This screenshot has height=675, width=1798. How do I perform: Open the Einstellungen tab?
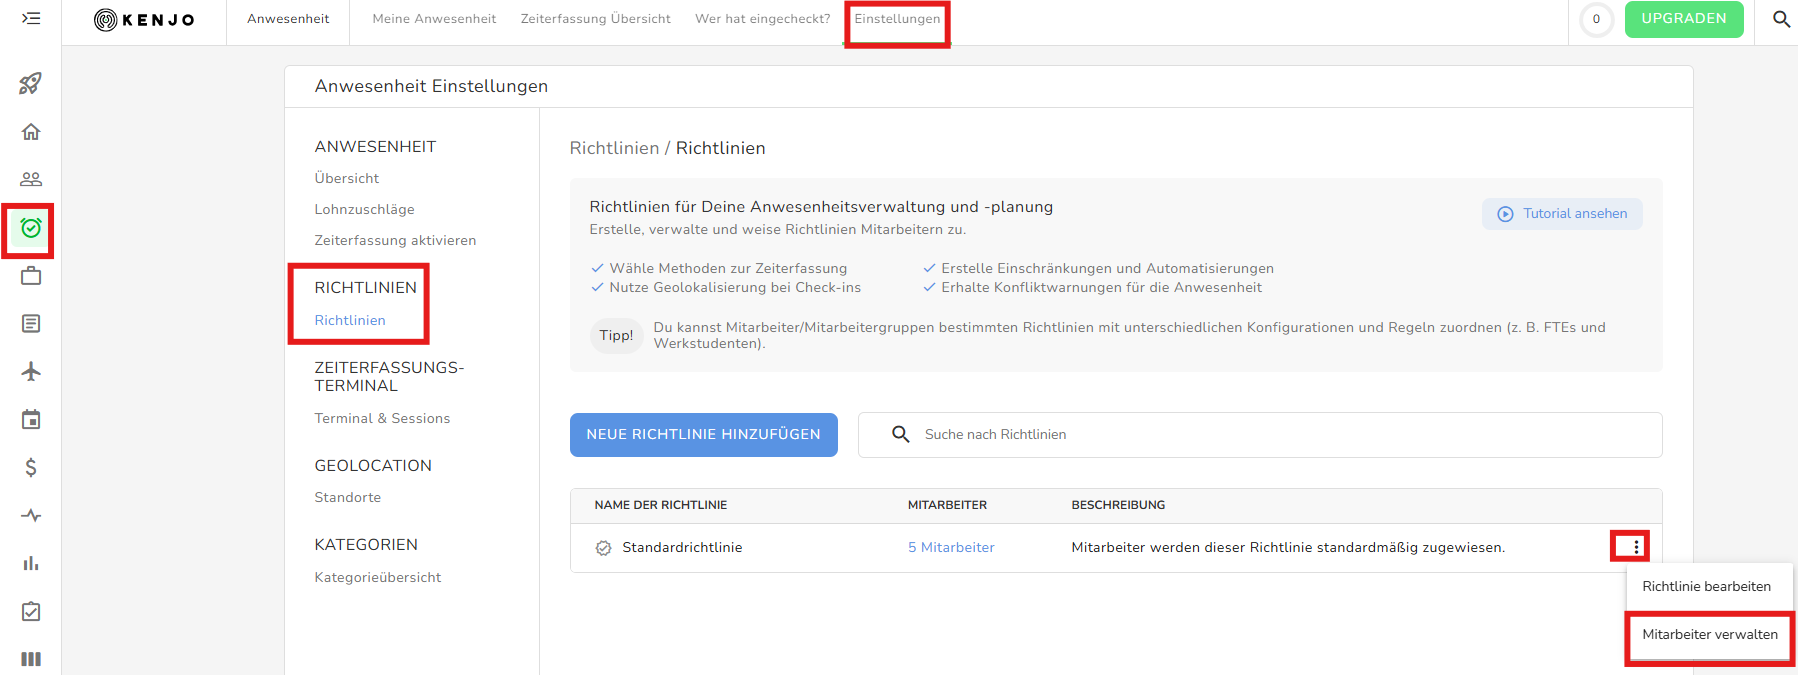point(897,19)
